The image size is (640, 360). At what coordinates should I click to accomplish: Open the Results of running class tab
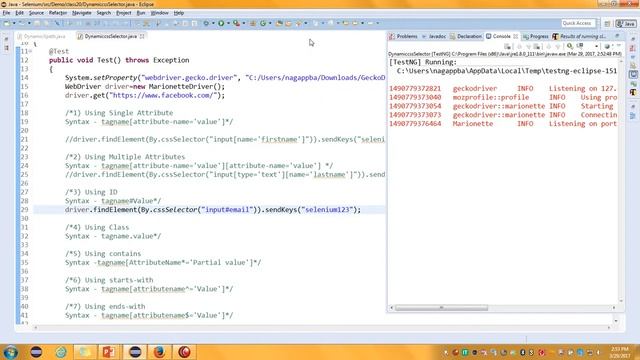coord(580,36)
